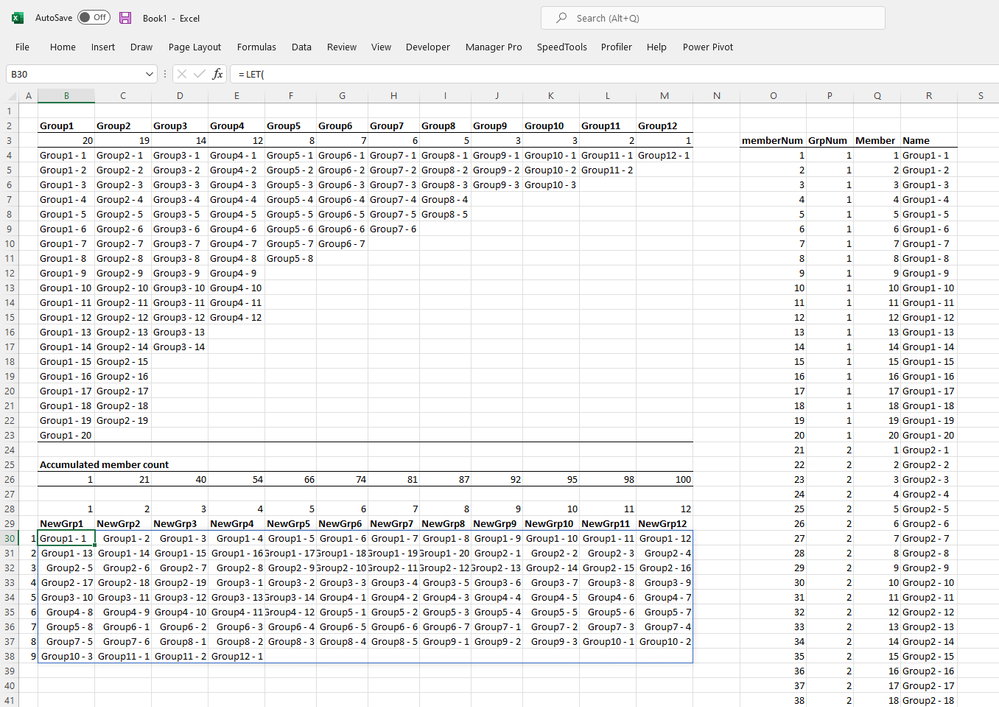Click the memberNum column heading
Viewport: 999px width, 707px height.
[772, 140]
